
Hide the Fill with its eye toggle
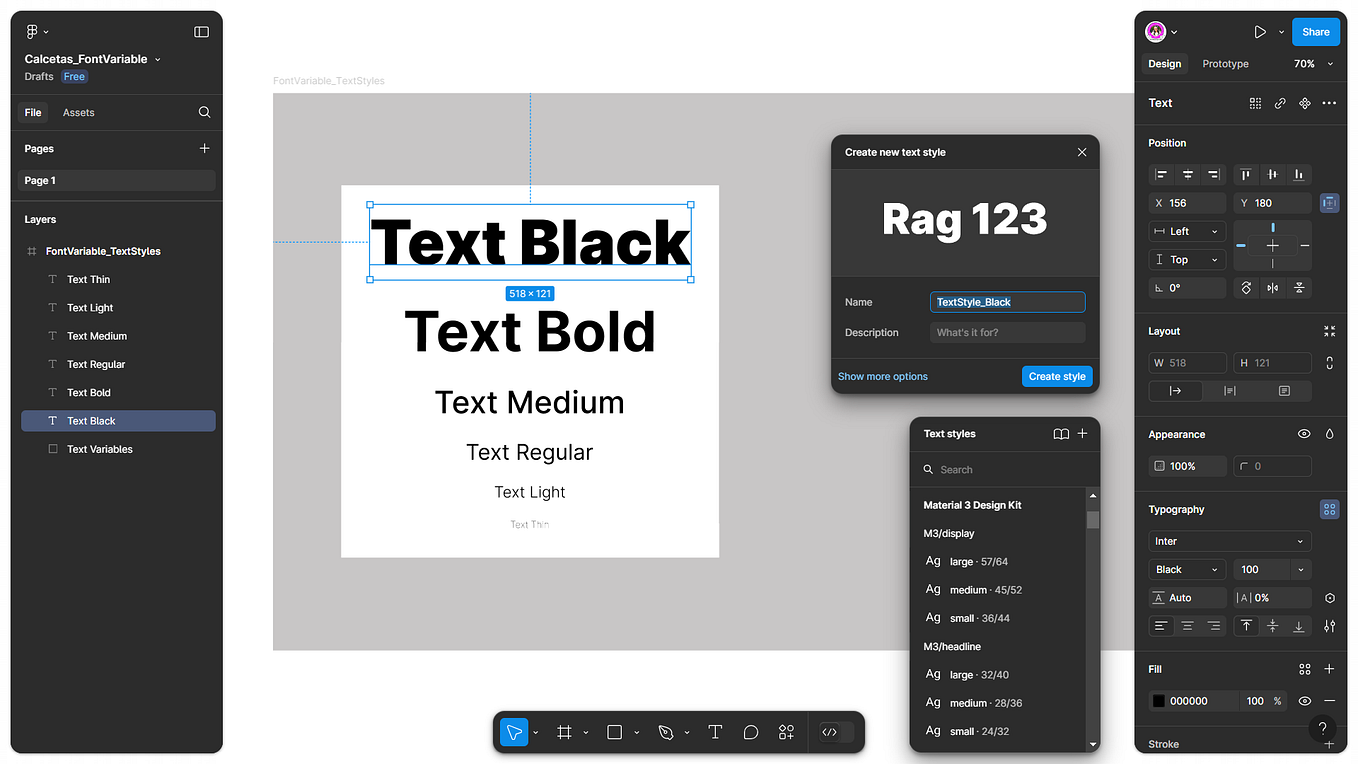[1304, 701]
